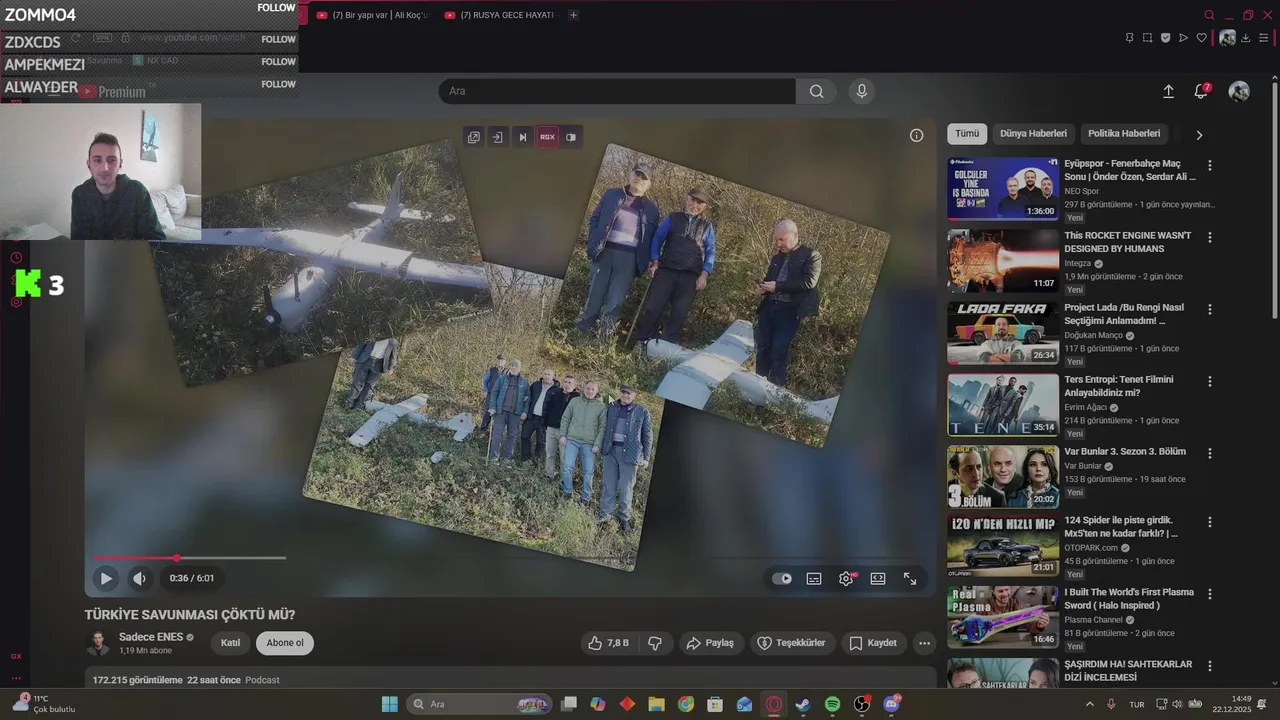Image resolution: width=1280 pixels, height=720 pixels.
Task: Activate voice search microphone
Action: [x=862, y=91]
